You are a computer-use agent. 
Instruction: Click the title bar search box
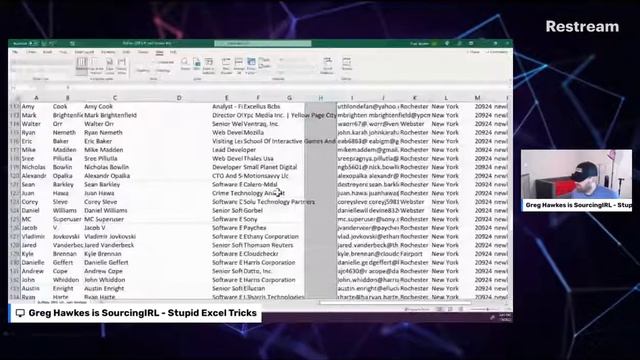click(263, 43)
